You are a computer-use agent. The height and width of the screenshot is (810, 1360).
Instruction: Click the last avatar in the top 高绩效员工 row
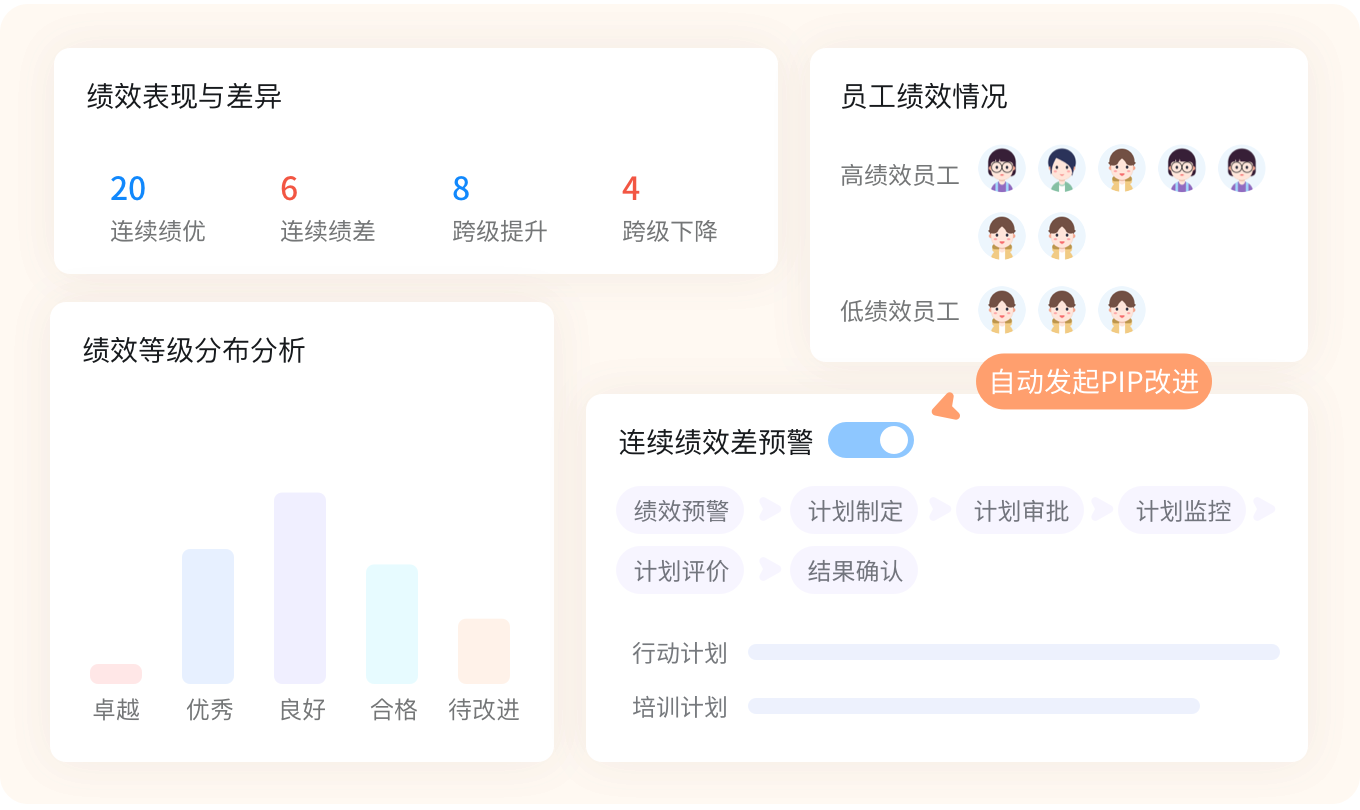point(1241,169)
